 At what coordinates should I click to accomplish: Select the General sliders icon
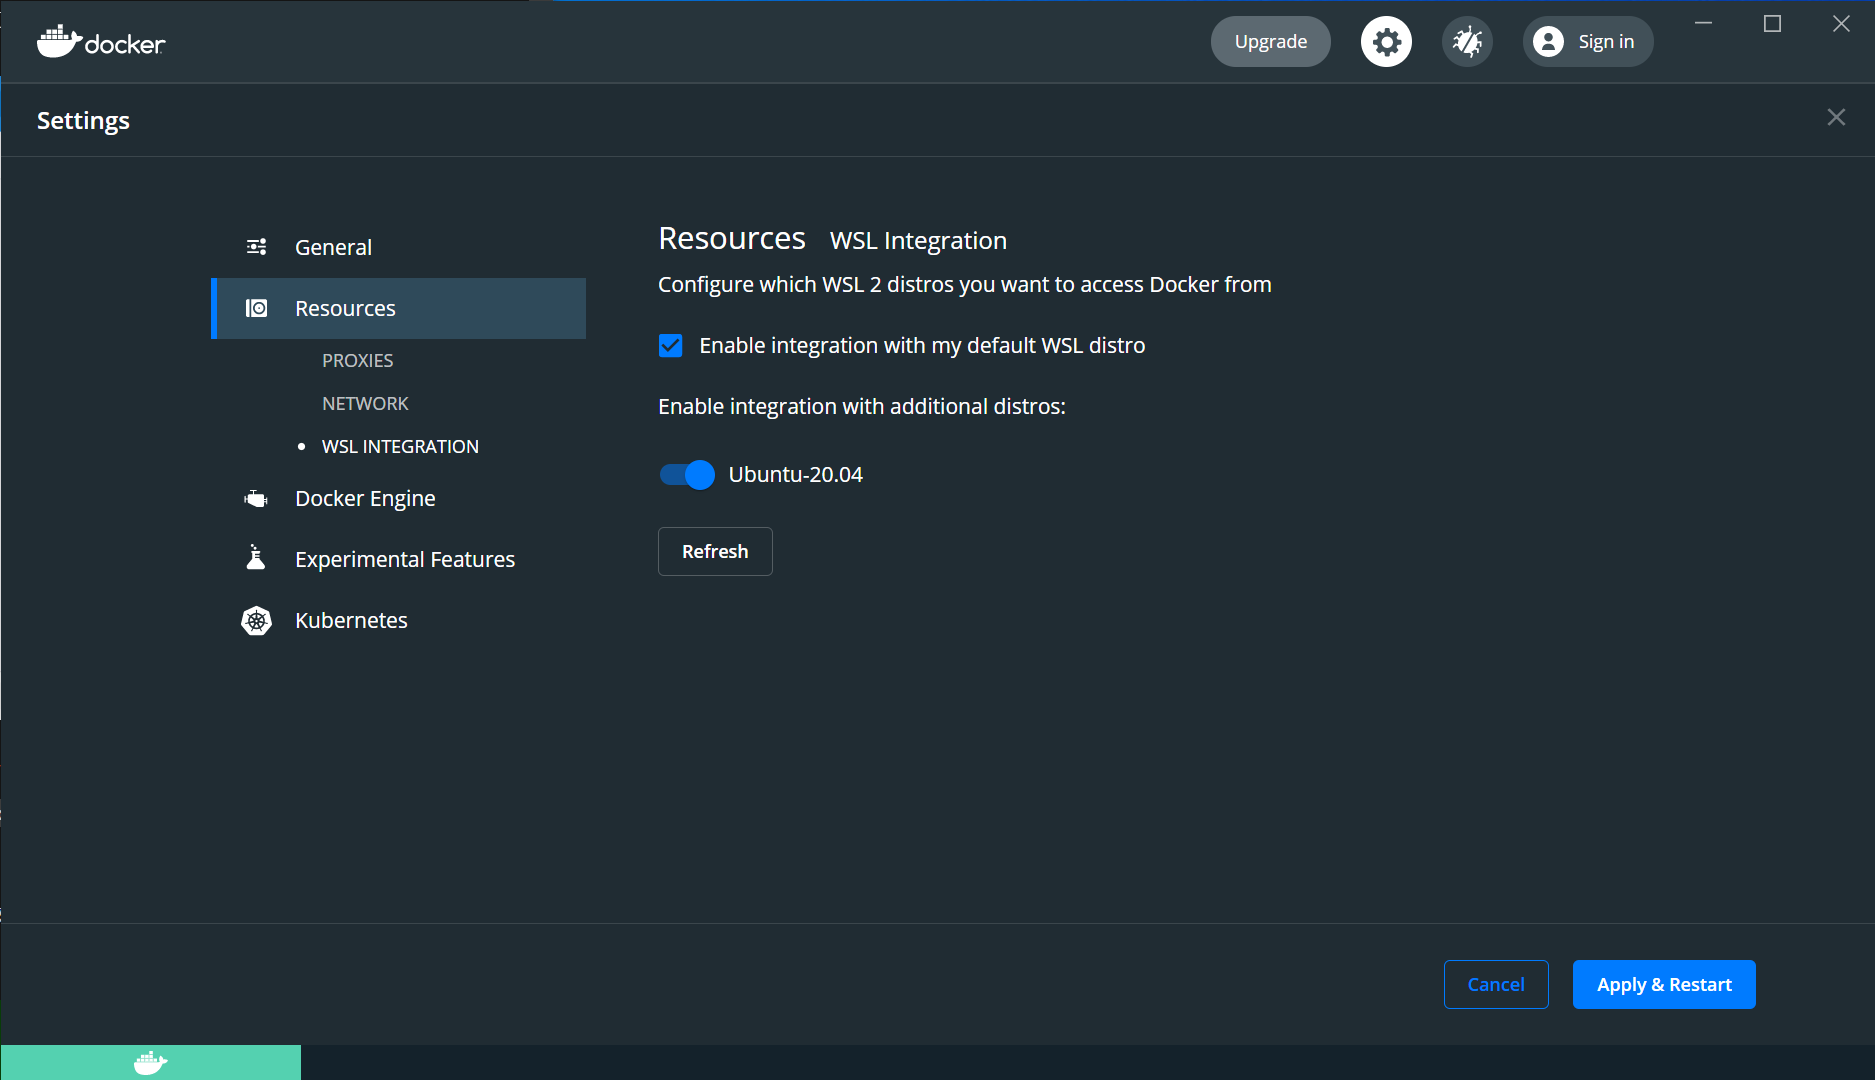click(257, 247)
